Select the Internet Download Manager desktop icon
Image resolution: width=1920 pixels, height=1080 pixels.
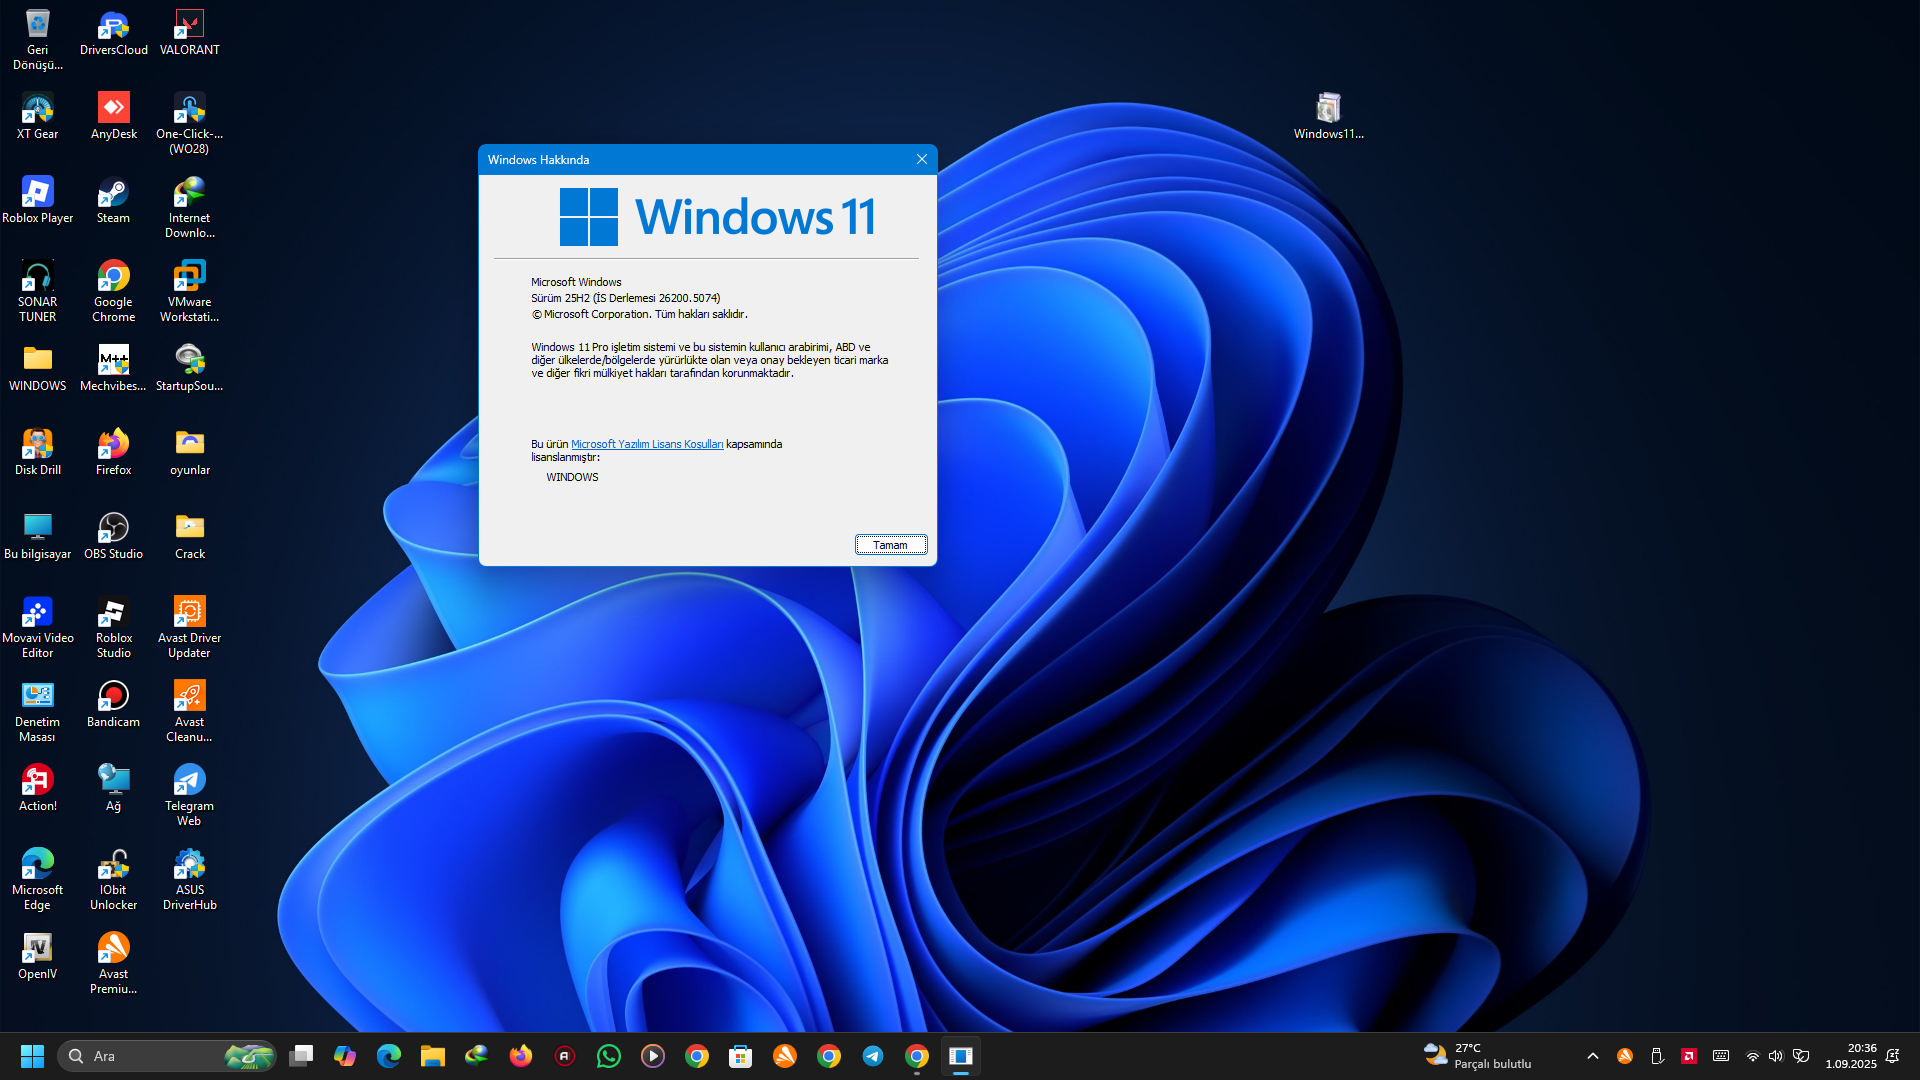[190, 208]
